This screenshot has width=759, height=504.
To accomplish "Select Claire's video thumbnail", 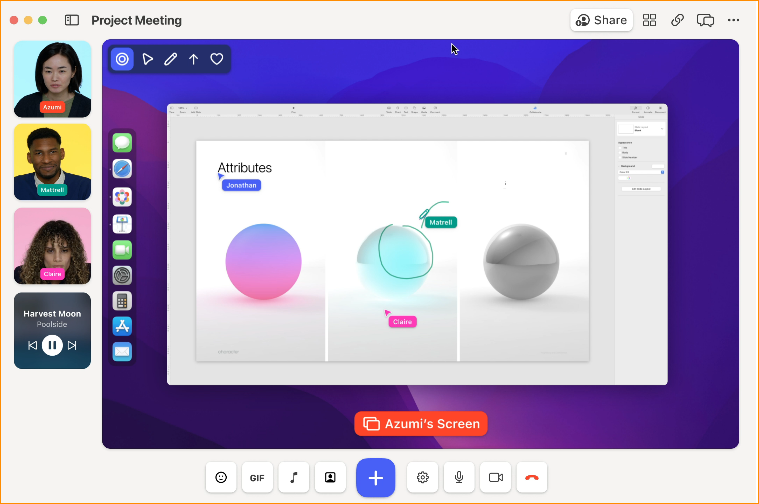I will tap(52, 246).
